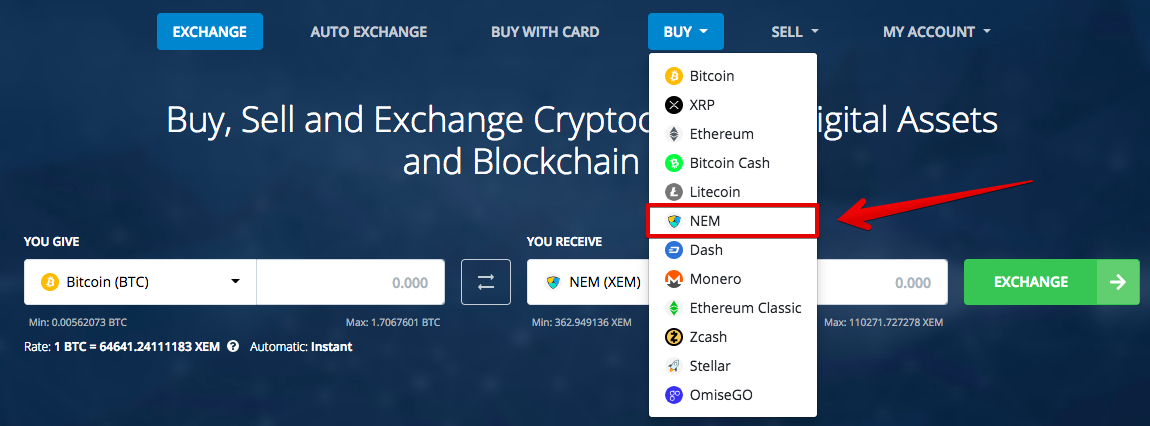Click the XRP logo icon in dropdown

673,105
